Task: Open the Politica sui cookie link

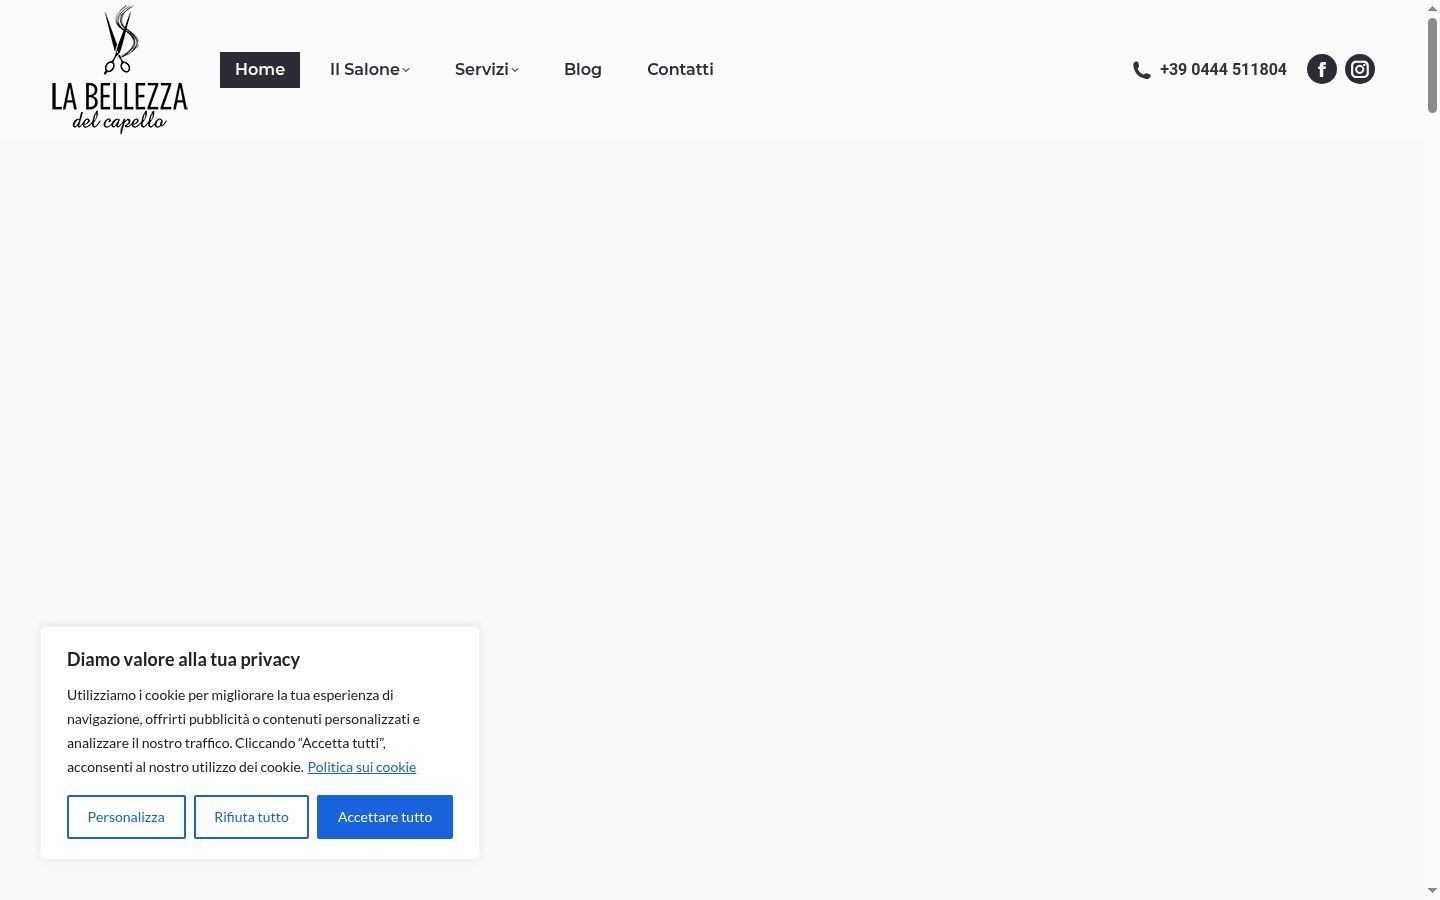Action: [x=362, y=767]
